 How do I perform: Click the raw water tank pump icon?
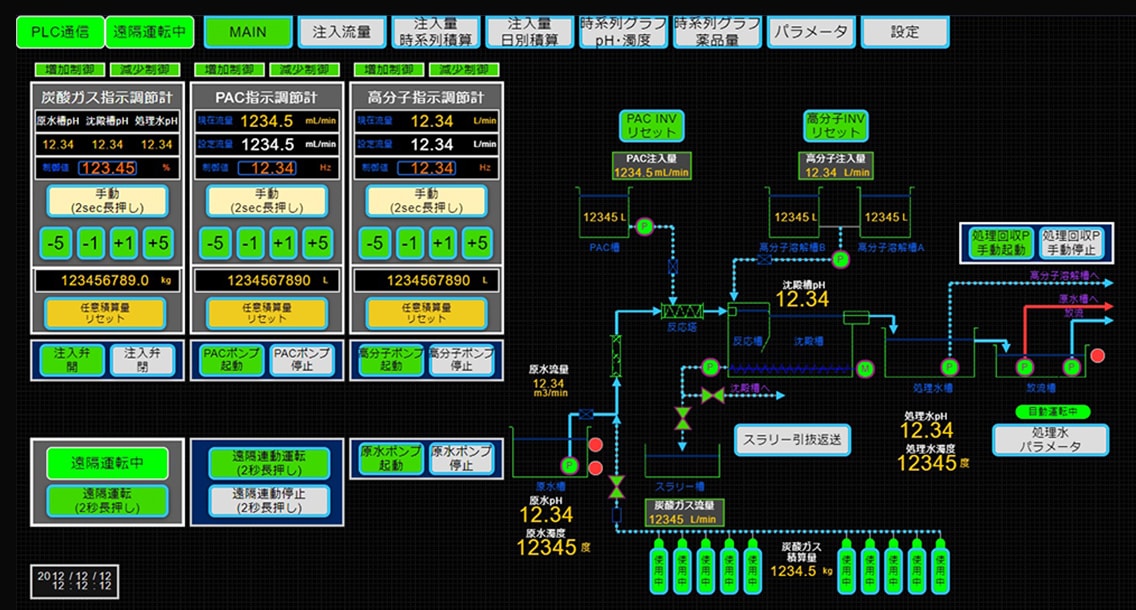569,465
